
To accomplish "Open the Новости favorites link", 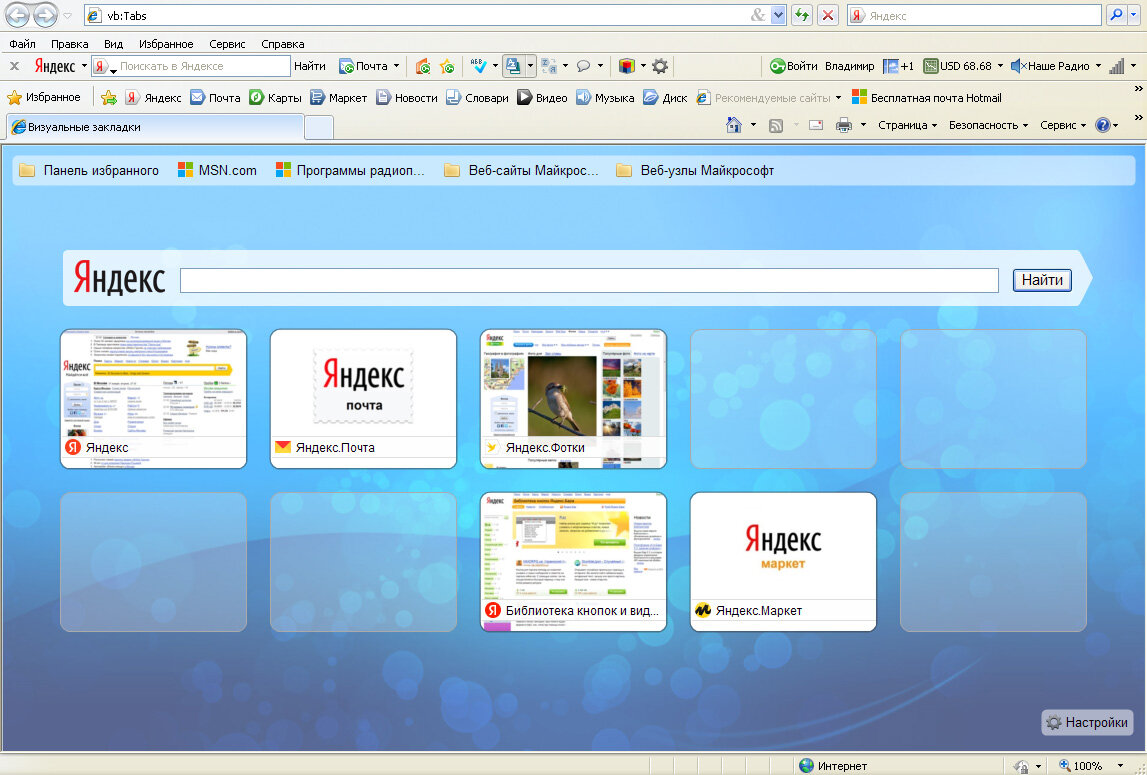I will tap(407, 97).
